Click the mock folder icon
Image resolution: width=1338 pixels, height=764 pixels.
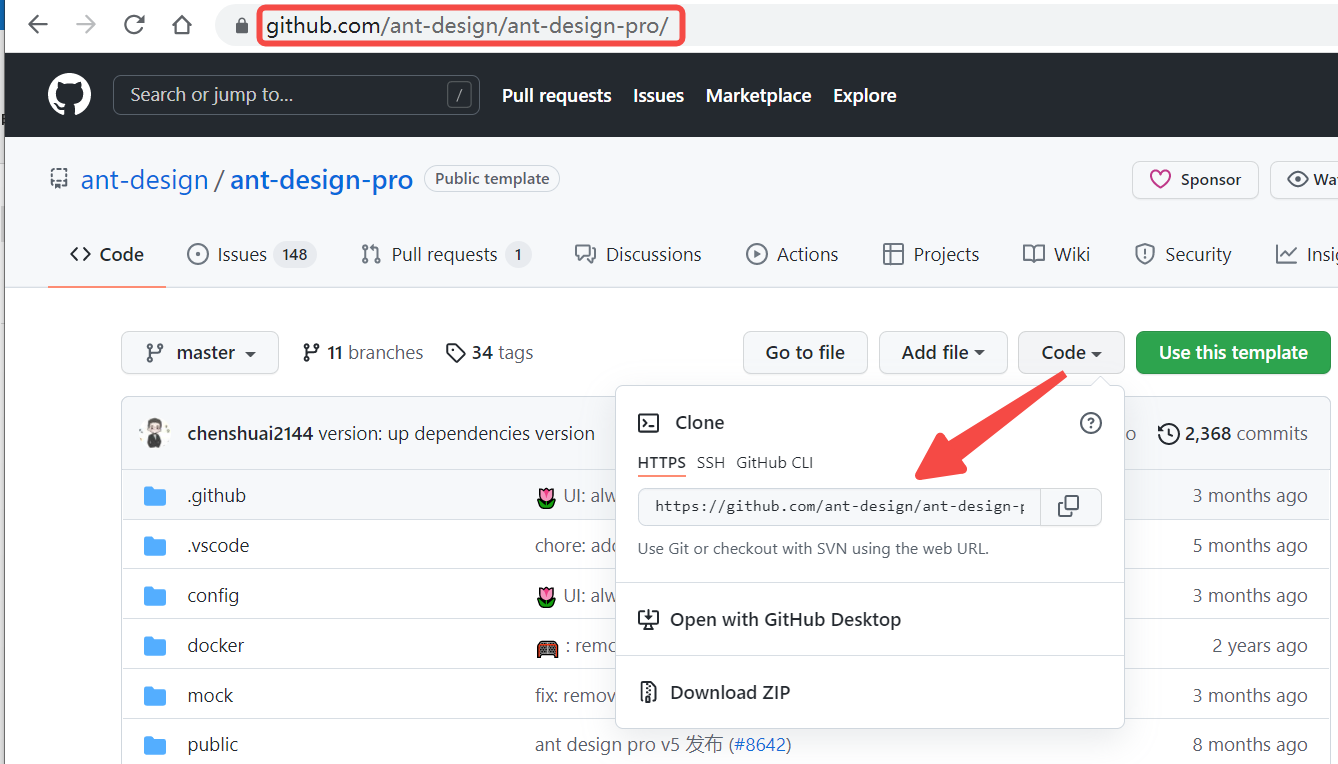(155, 696)
